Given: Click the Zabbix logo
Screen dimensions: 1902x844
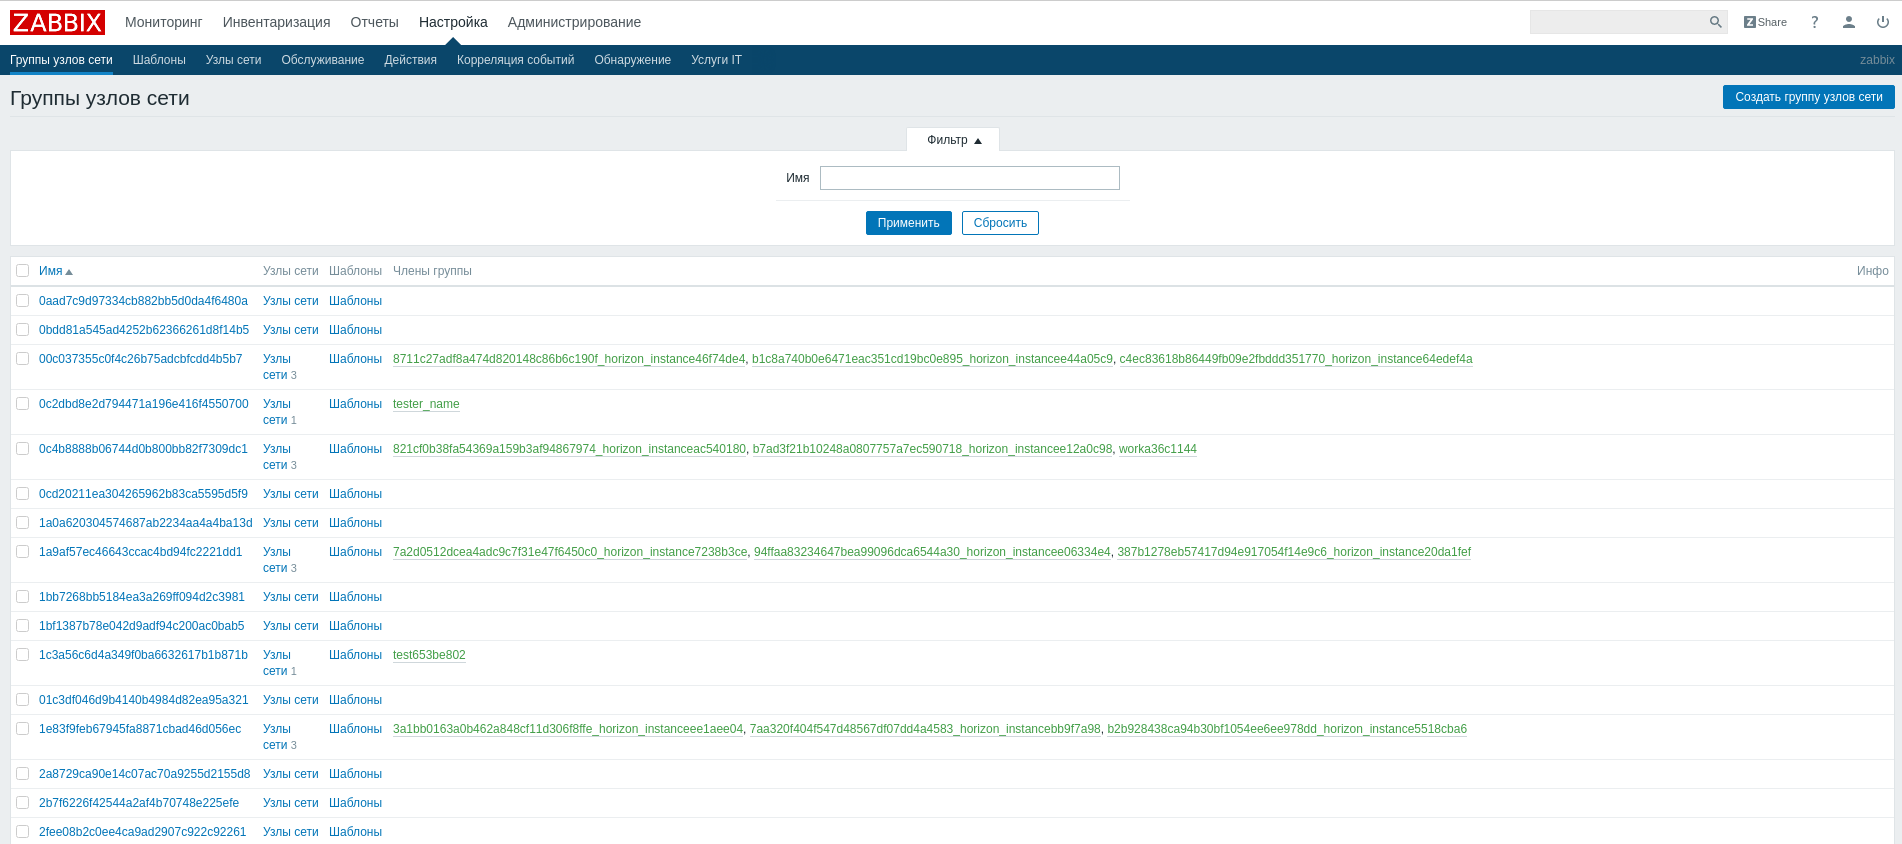Looking at the screenshot, I should point(57,22).
